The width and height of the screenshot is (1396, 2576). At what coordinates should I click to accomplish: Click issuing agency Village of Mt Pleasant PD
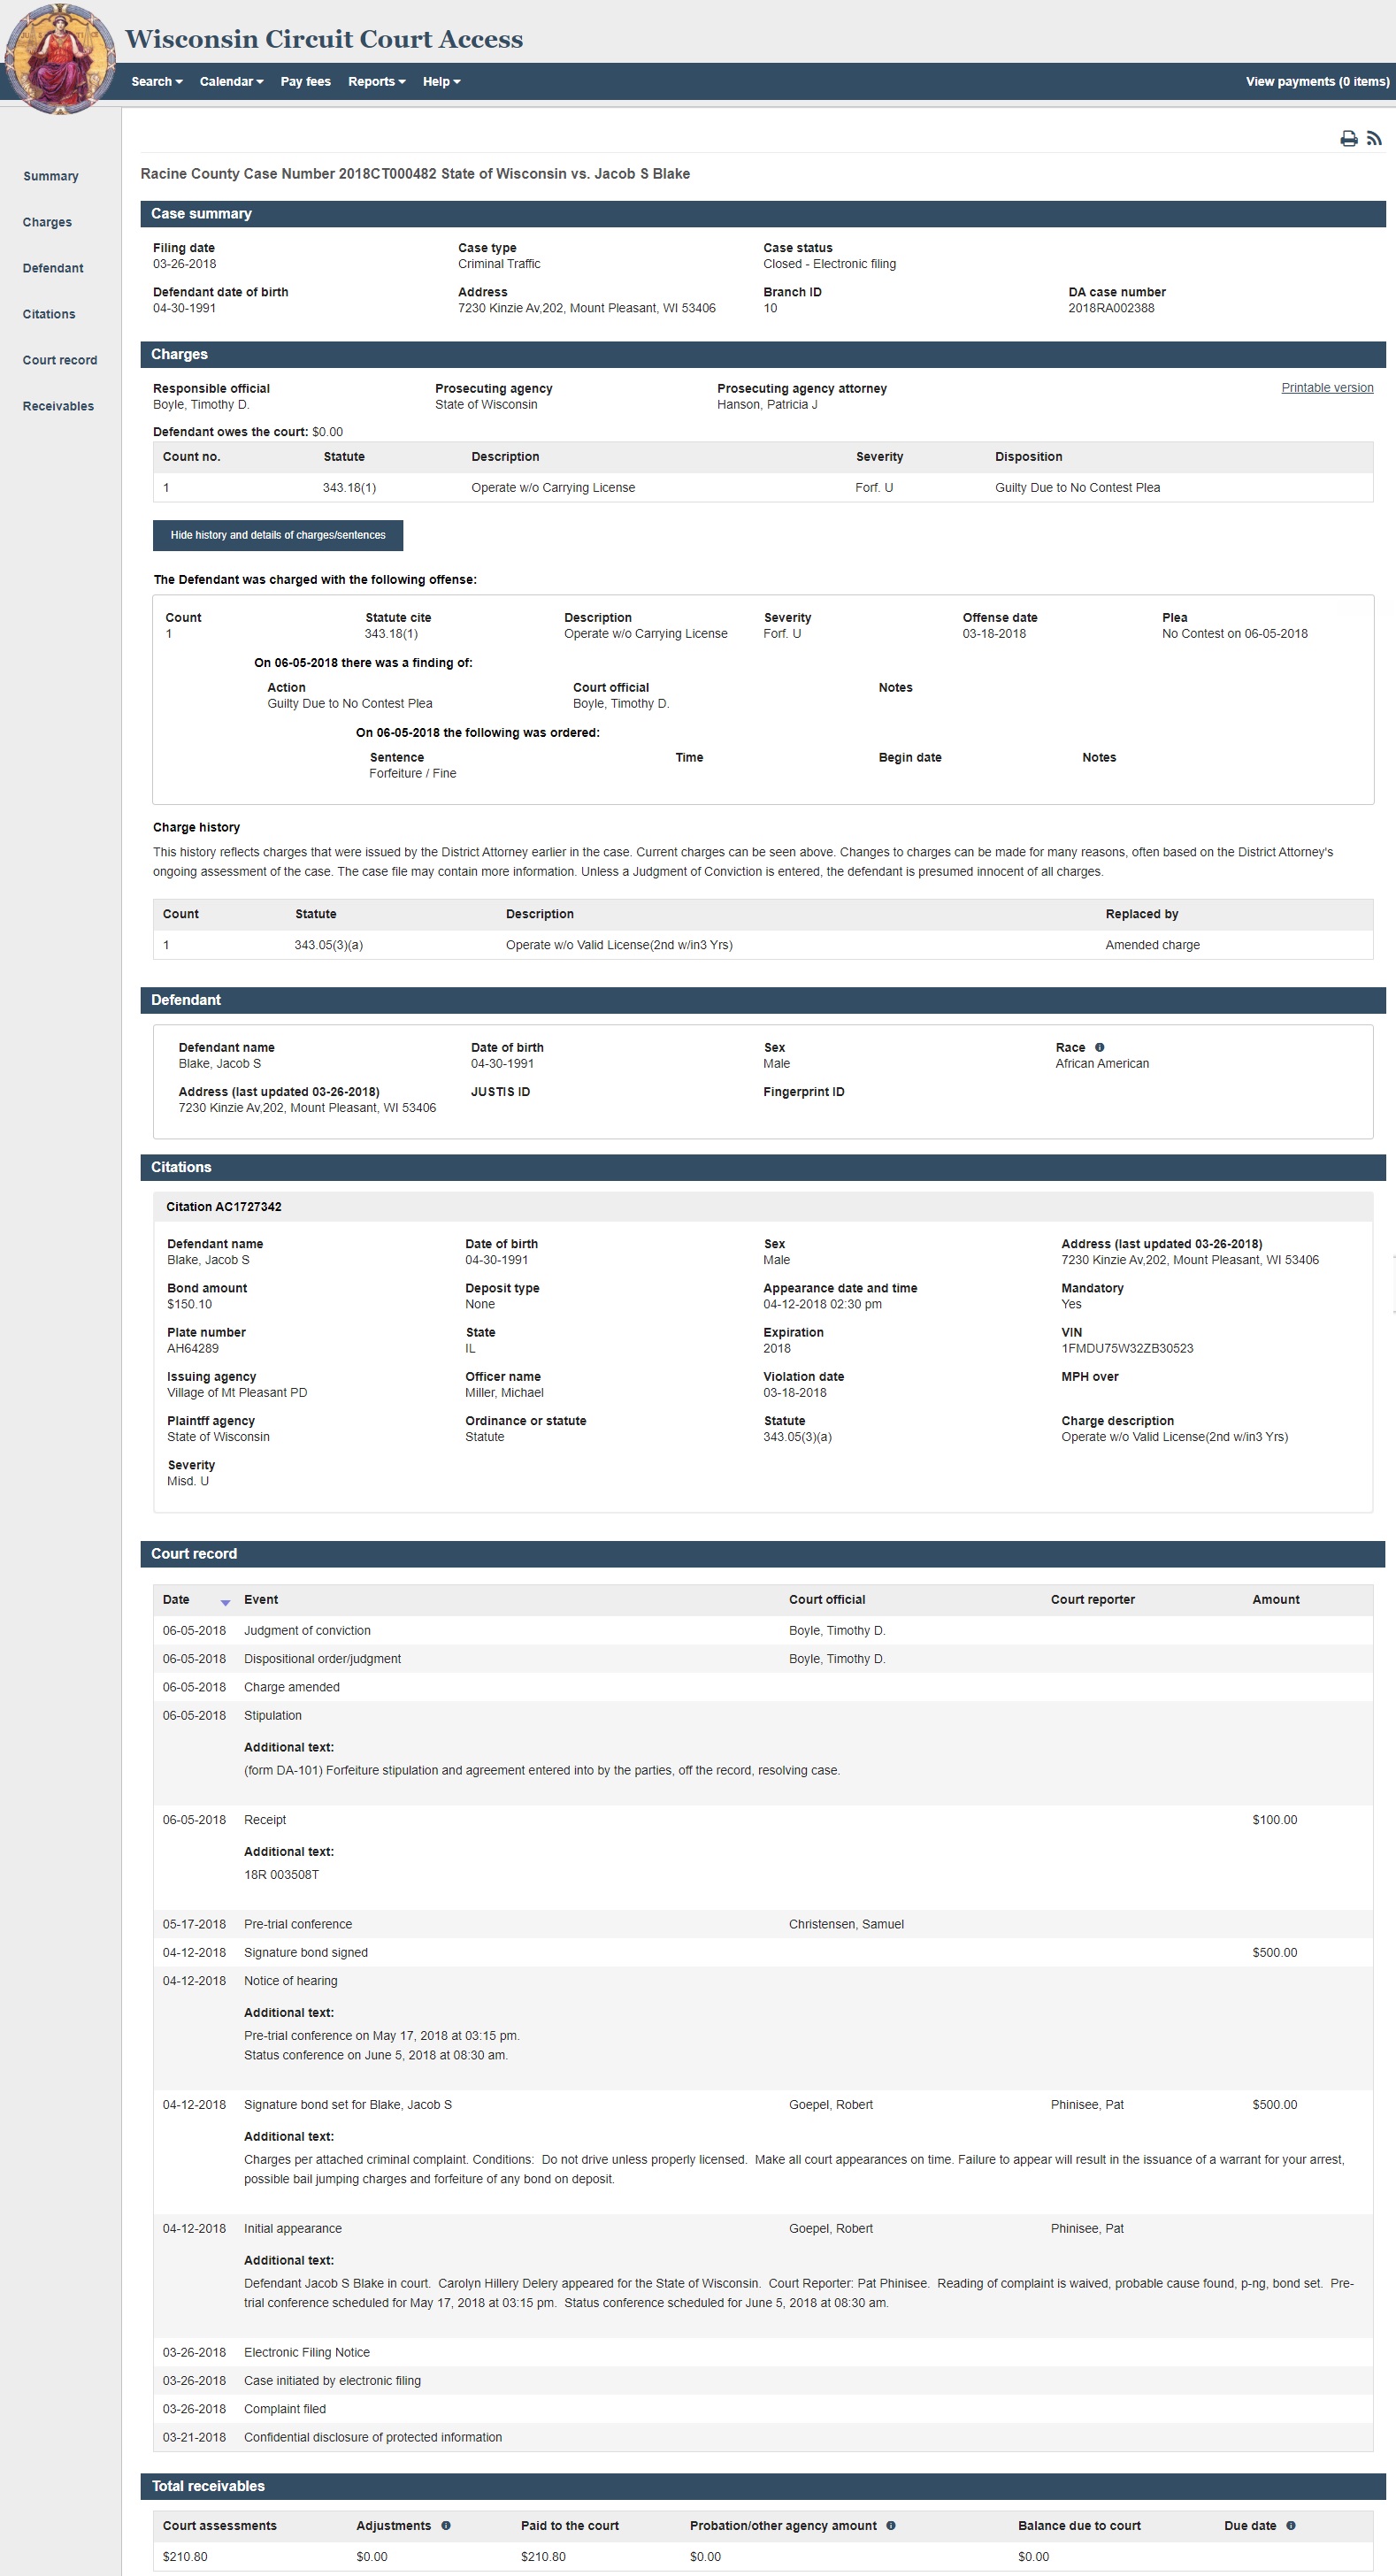click(x=237, y=1392)
